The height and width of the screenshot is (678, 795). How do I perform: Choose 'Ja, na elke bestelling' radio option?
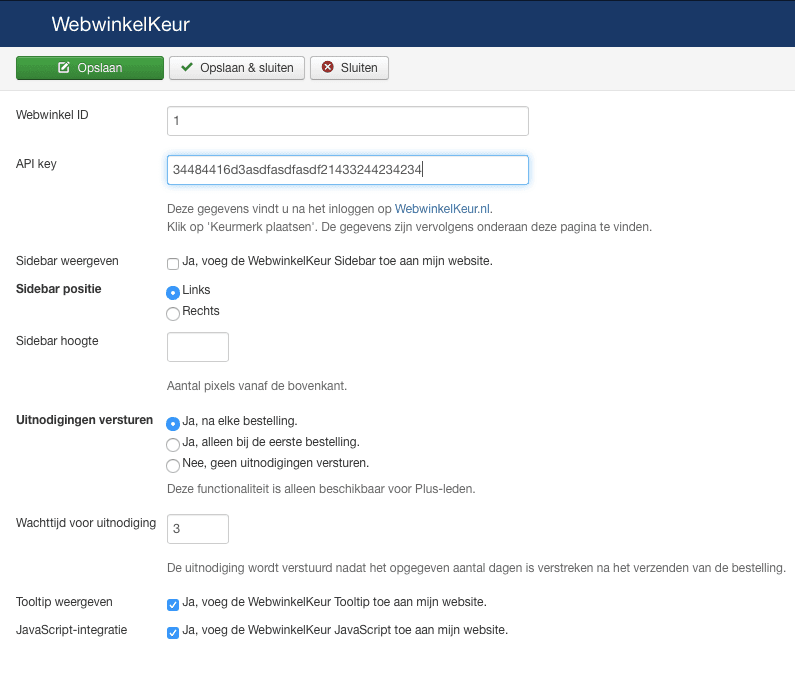173,423
